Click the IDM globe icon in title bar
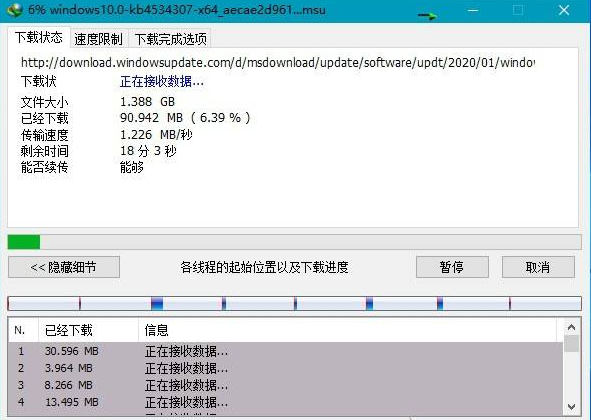The image size is (591, 420). pos(15,10)
